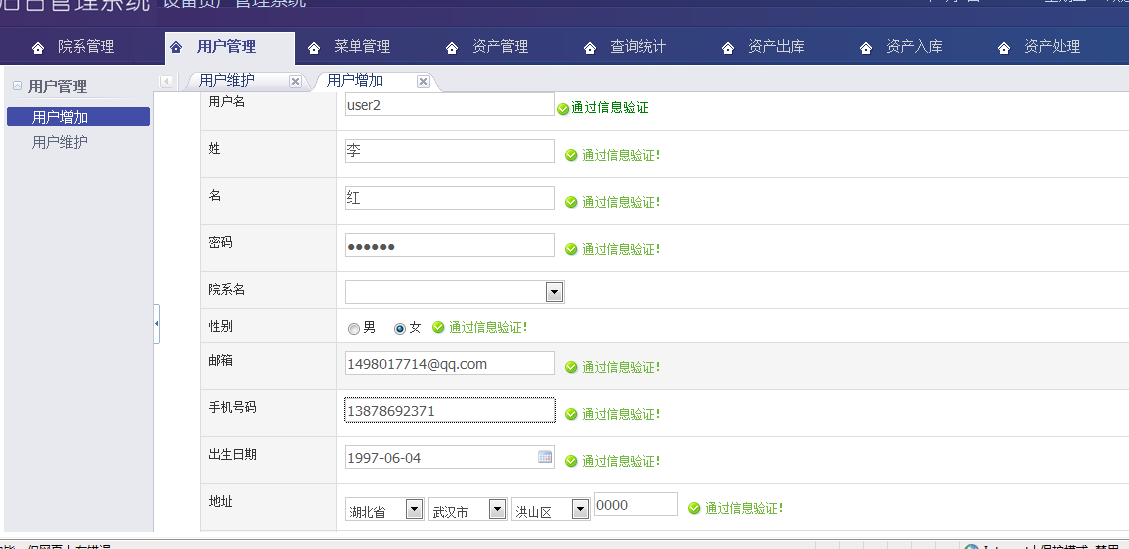This screenshot has width=1129, height=549.
Task: Open the 洪山区 district dropdown
Action: click(580, 509)
